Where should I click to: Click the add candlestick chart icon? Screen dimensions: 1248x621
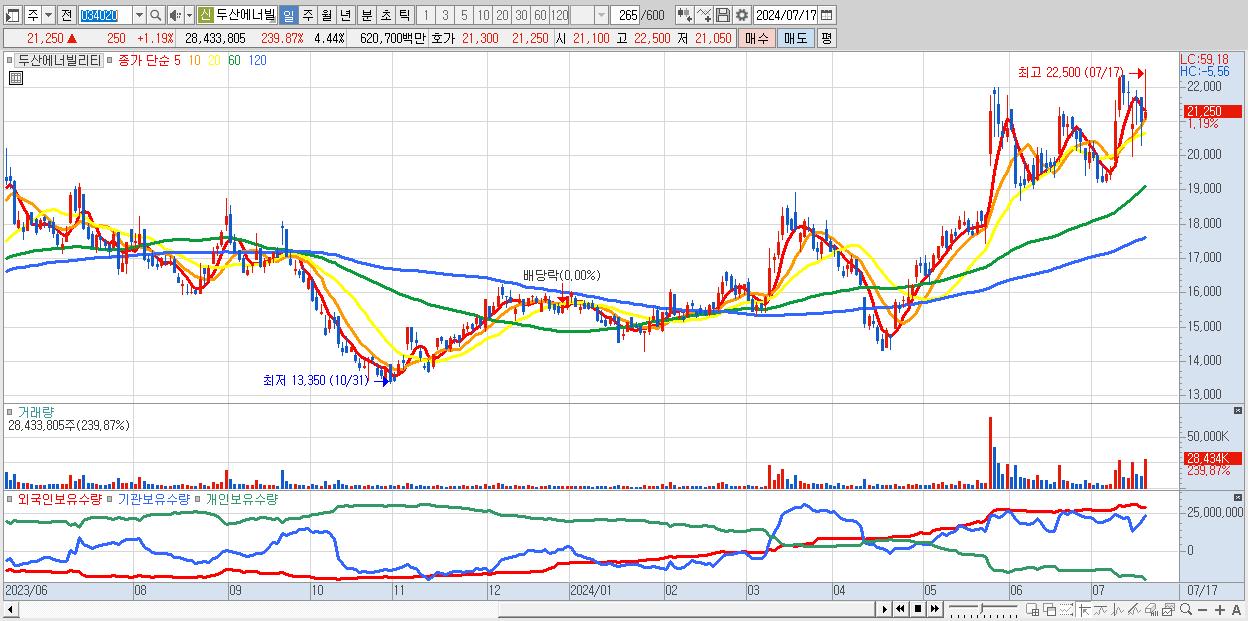coord(685,15)
